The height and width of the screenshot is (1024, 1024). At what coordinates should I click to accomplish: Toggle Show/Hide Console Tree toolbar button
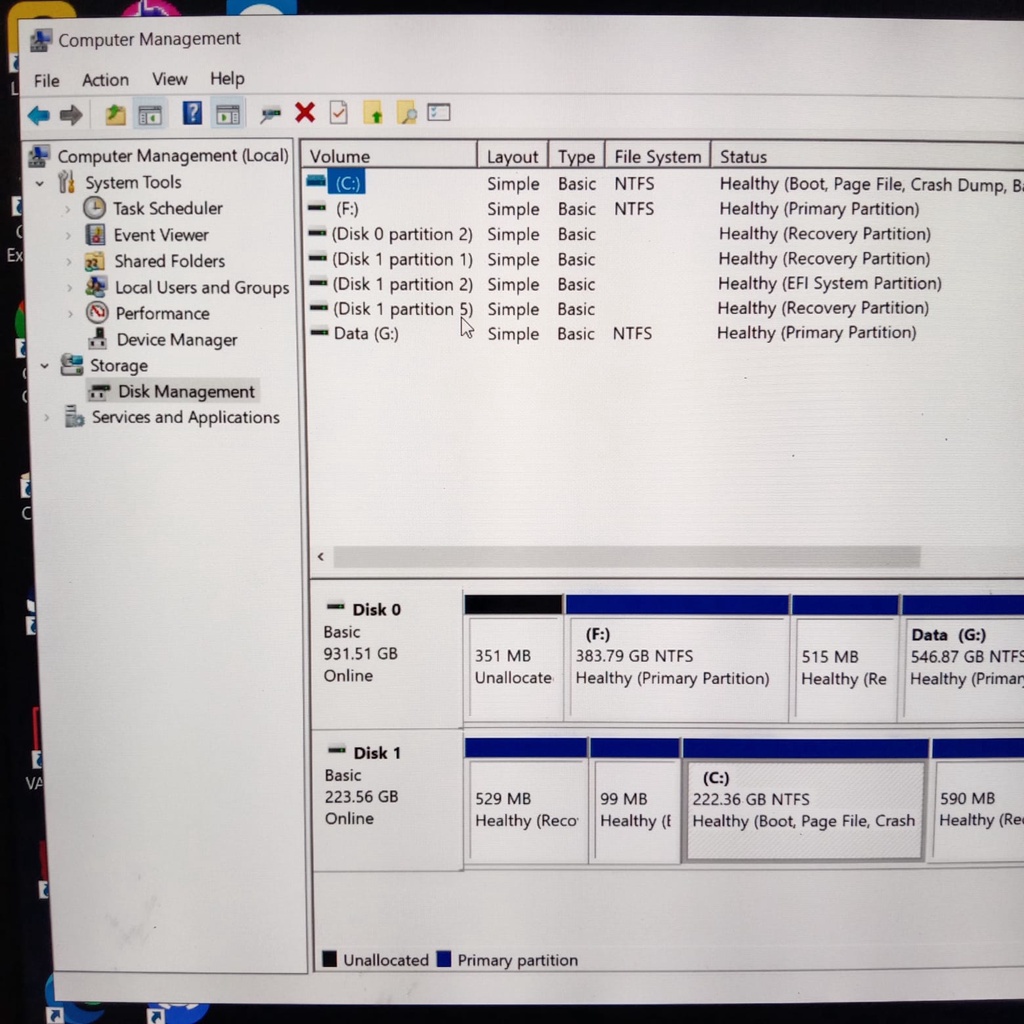click(150, 115)
